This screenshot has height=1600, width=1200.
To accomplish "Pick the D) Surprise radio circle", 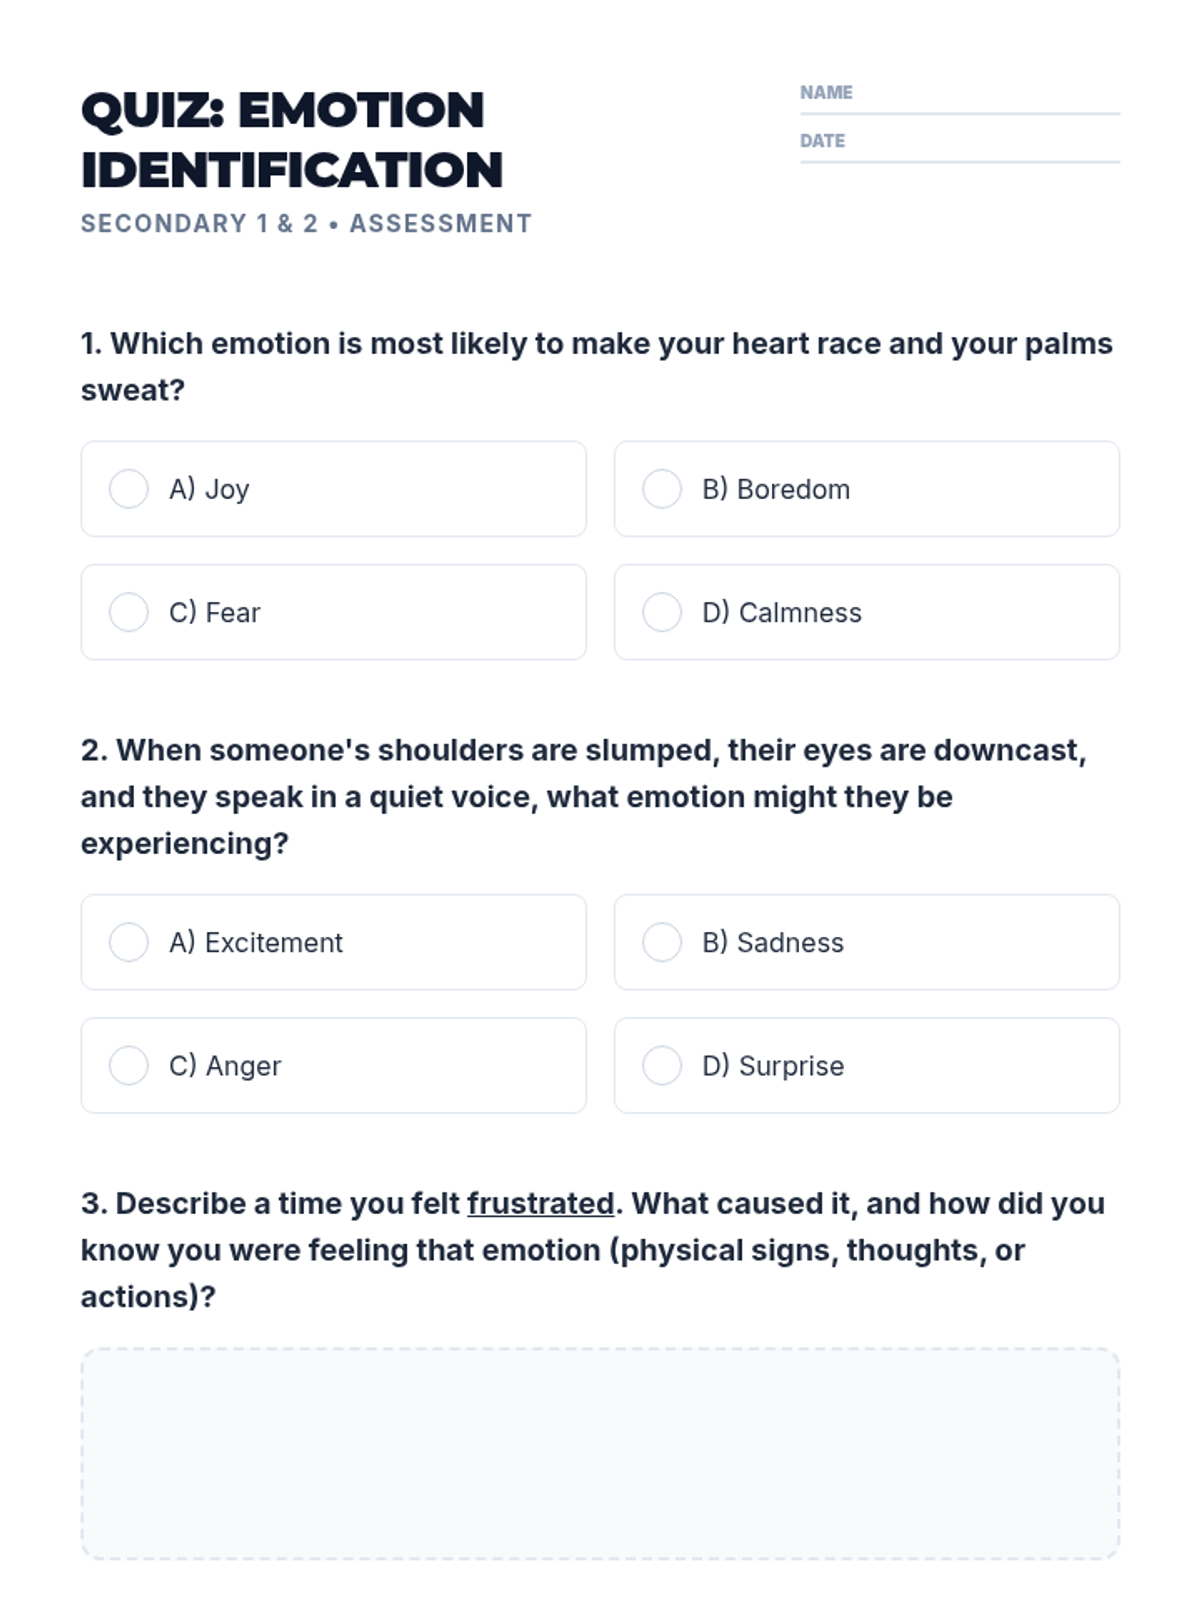I will tap(662, 1065).
